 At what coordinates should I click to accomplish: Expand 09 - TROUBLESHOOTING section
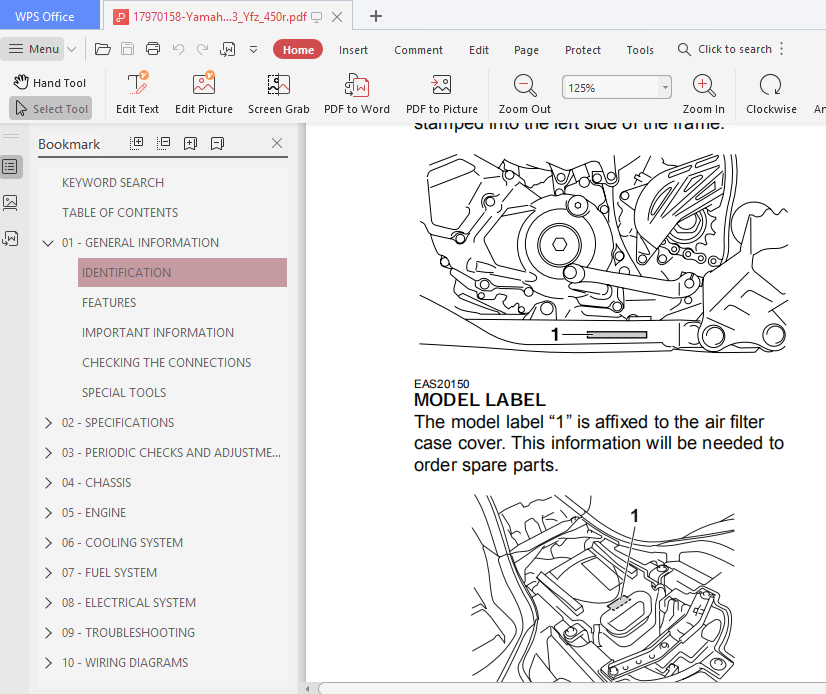[x=48, y=633]
